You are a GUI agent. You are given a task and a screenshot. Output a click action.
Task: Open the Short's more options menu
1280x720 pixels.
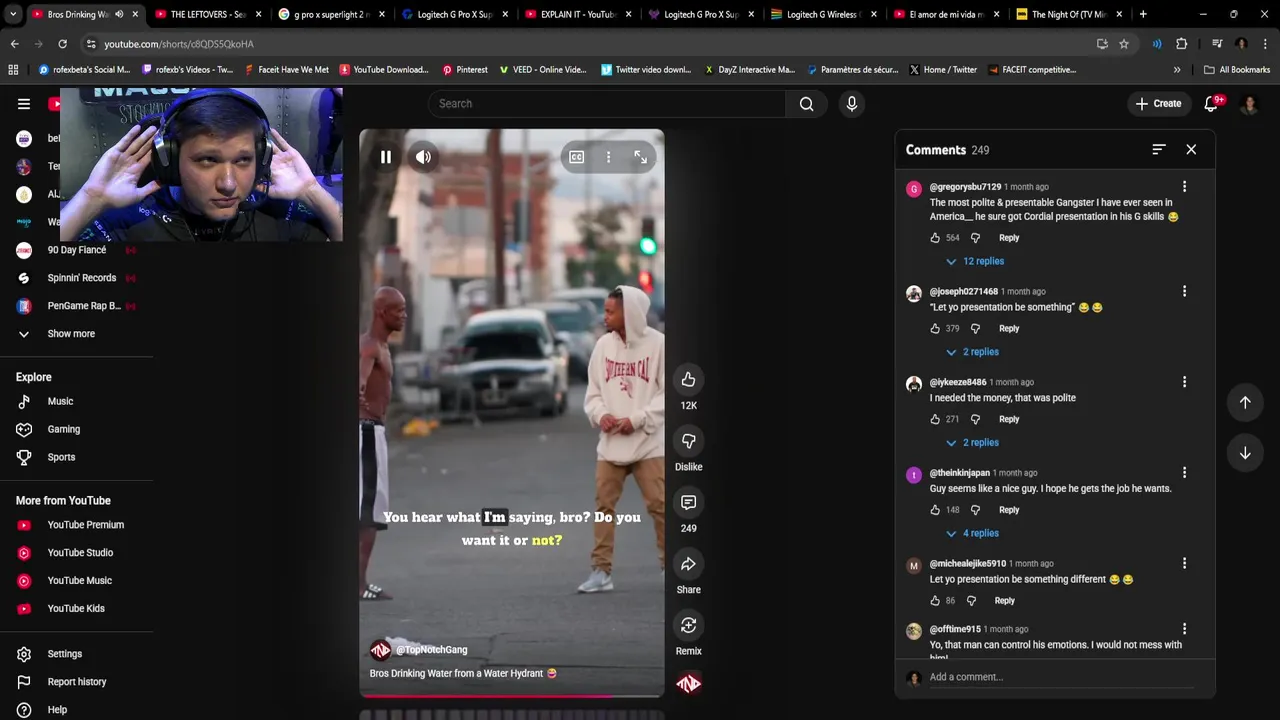608,157
